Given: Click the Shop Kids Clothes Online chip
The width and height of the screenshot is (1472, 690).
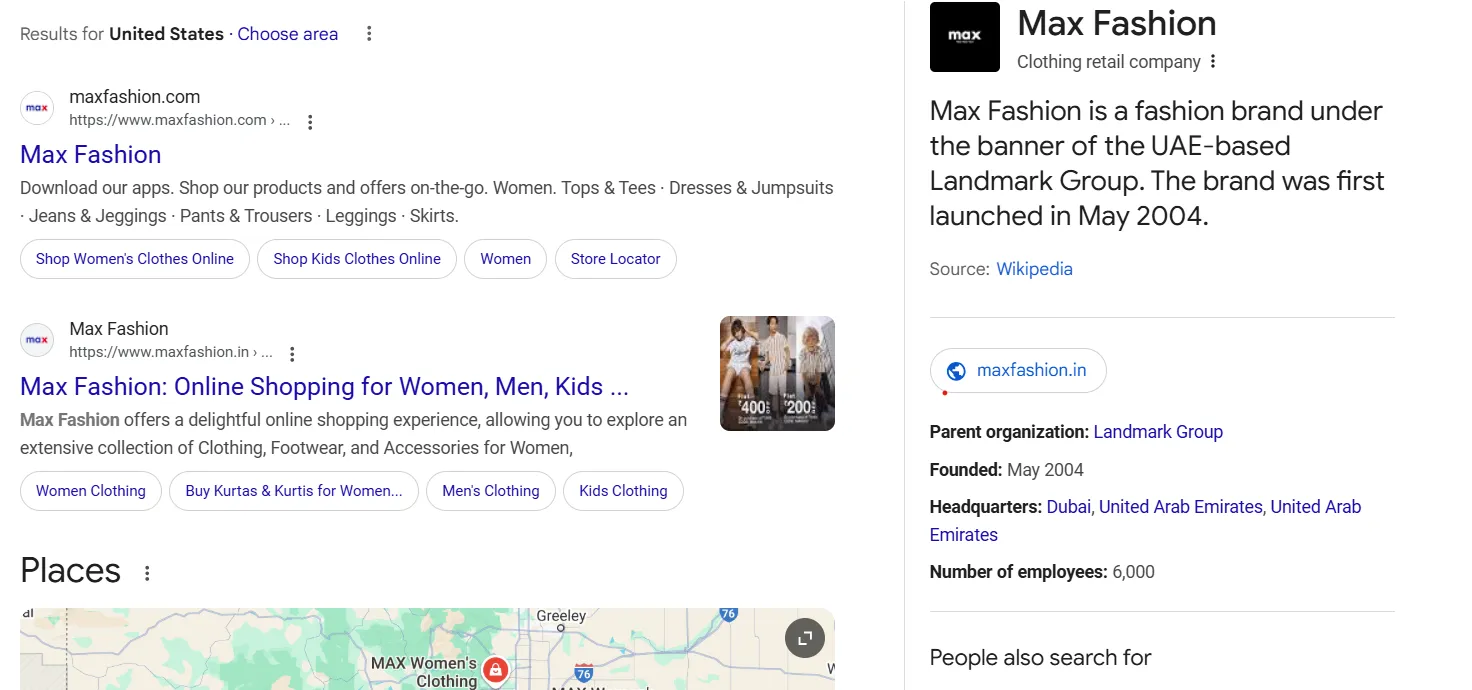Looking at the screenshot, I should coord(356,258).
